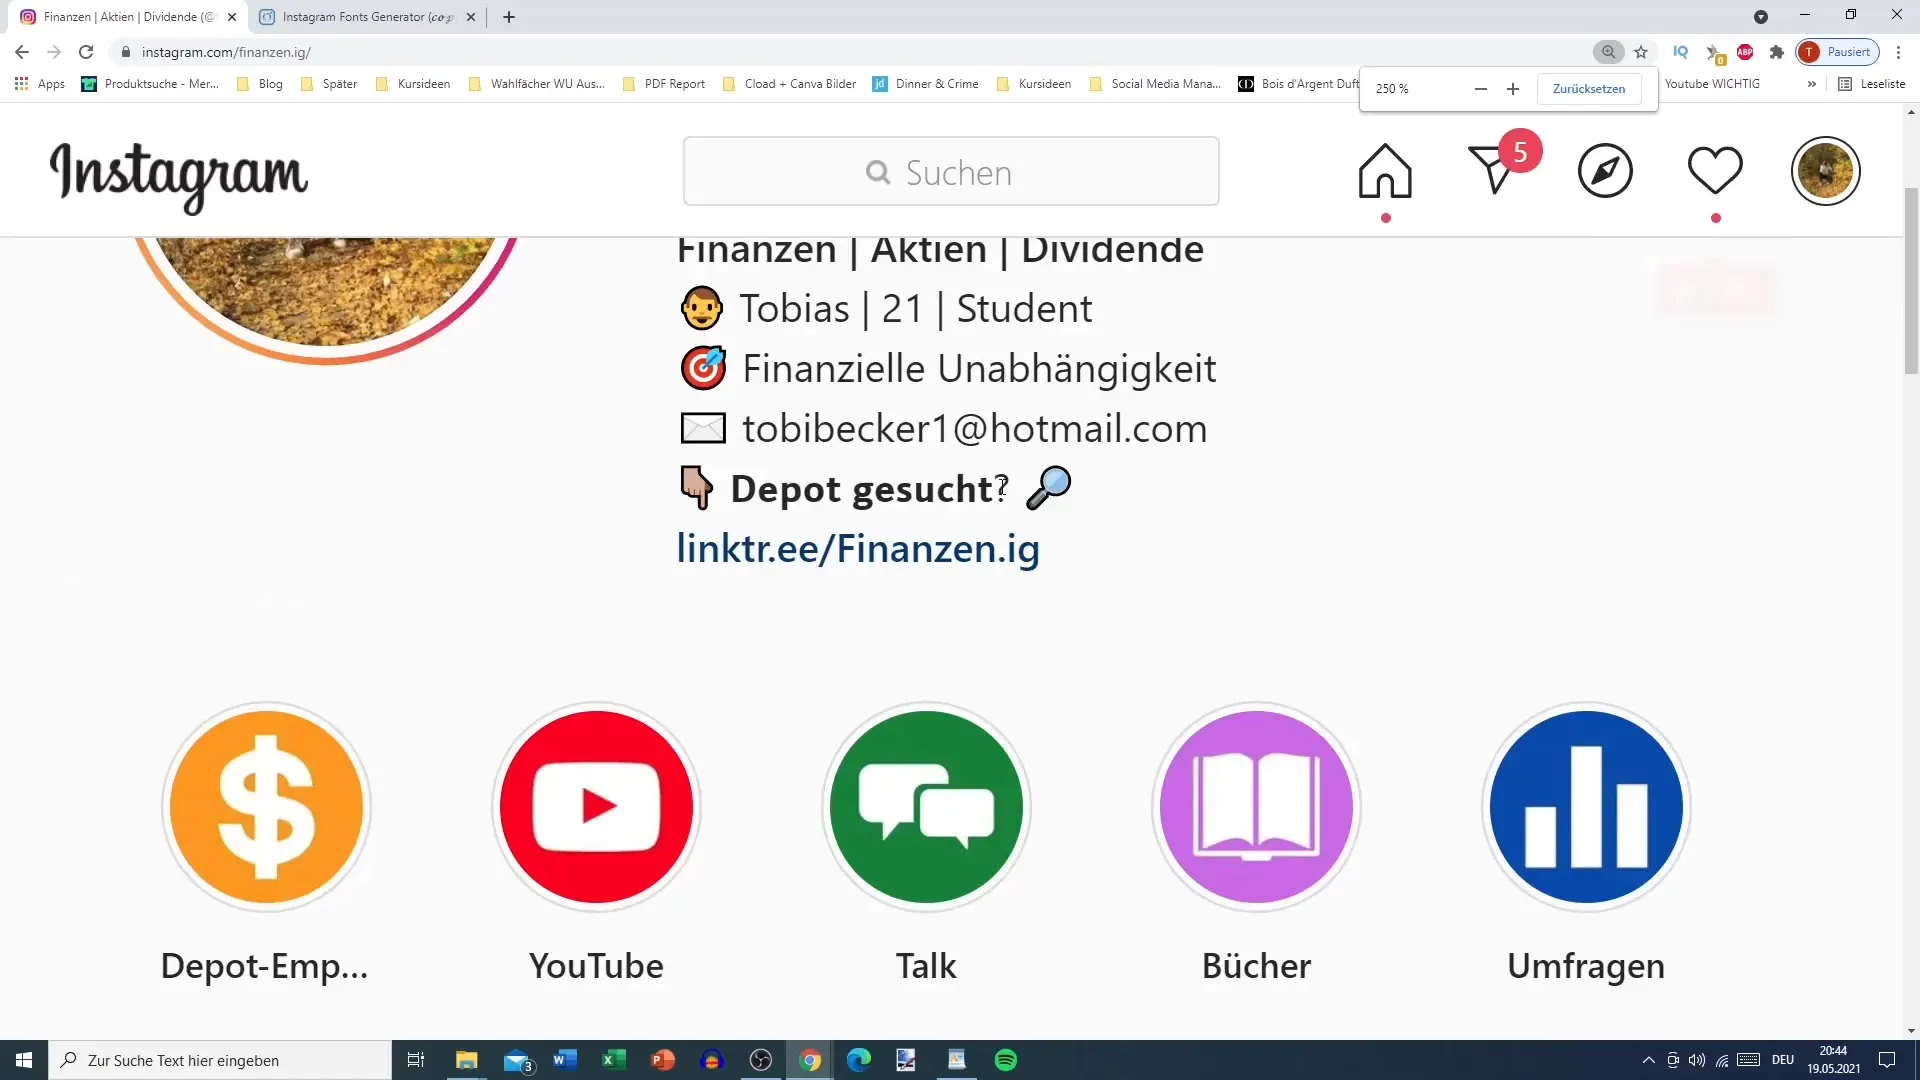The image size is (1920, 1080).
Task: Click the Depot gesucht? text
Action: coord(869,489)
